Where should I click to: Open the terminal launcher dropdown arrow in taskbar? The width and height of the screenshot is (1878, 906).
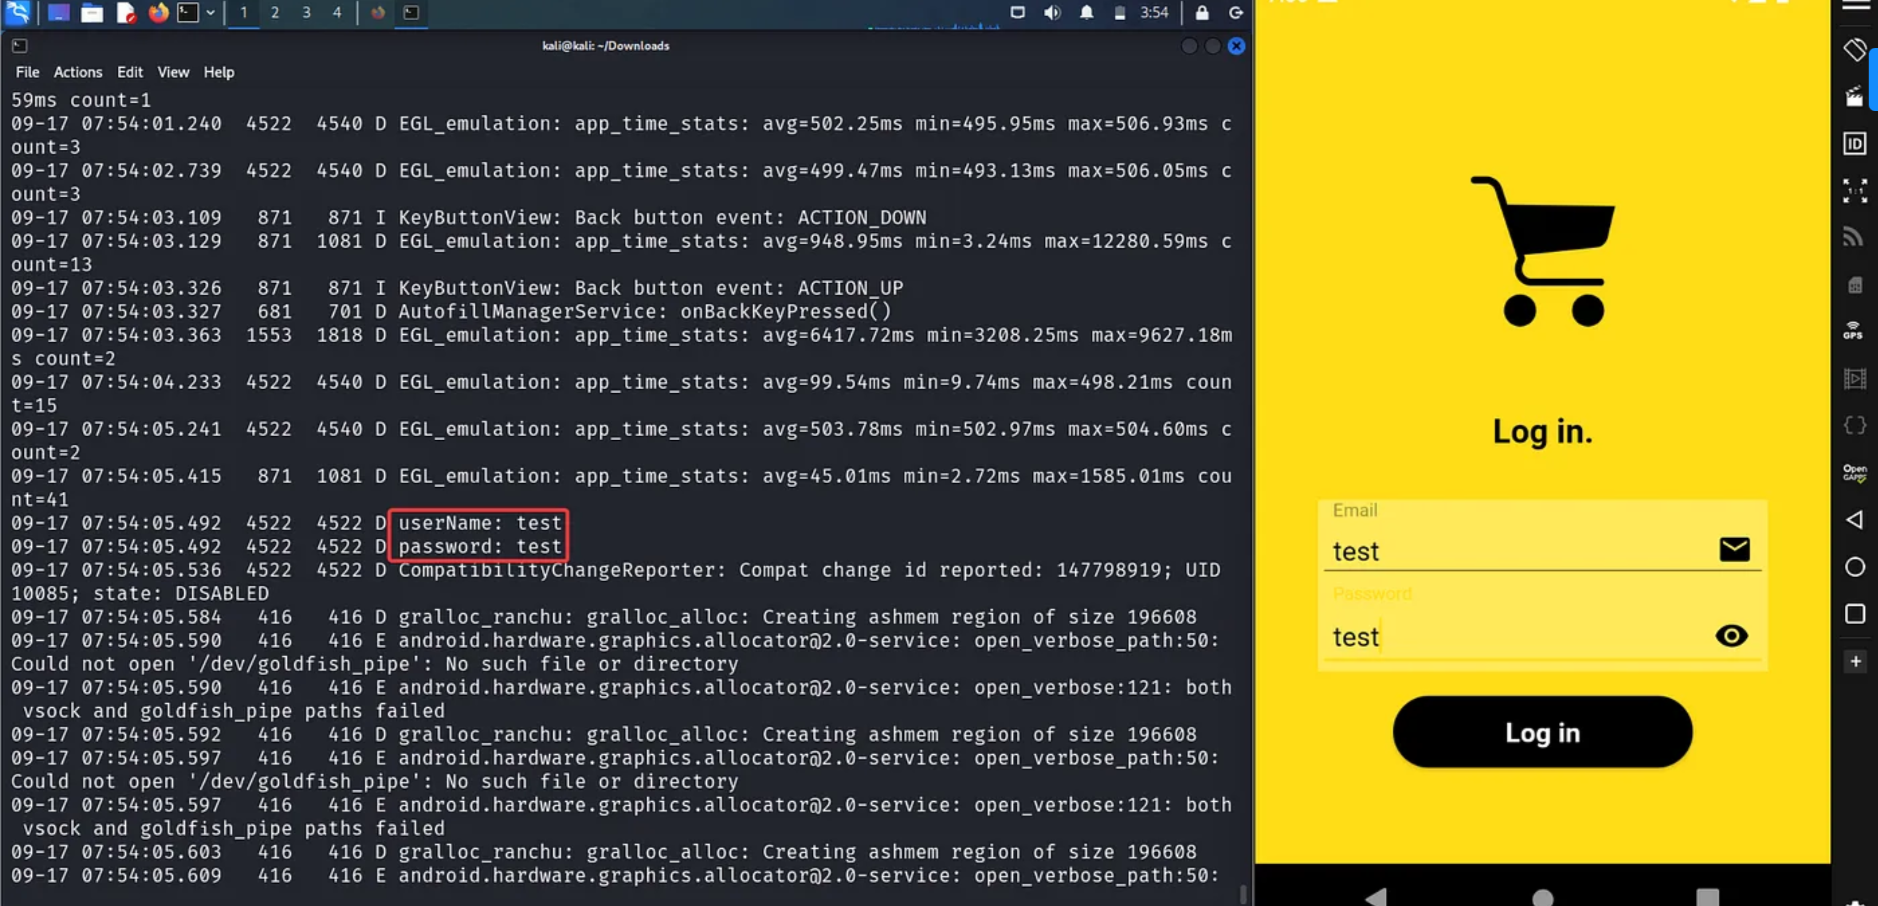coord(212,13)
